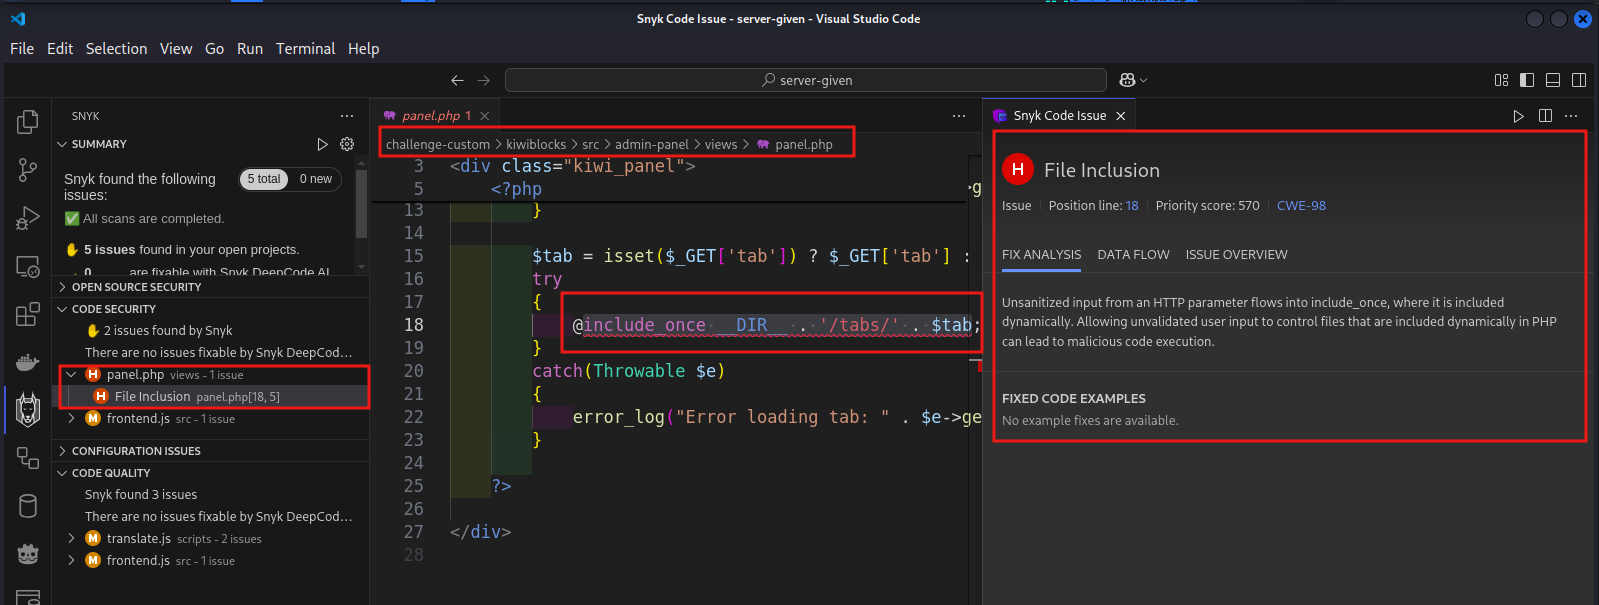Viewport: 1599px width, 605px height.
Task: Go back with the navigation arrow
Action: (x=457, y=80)
